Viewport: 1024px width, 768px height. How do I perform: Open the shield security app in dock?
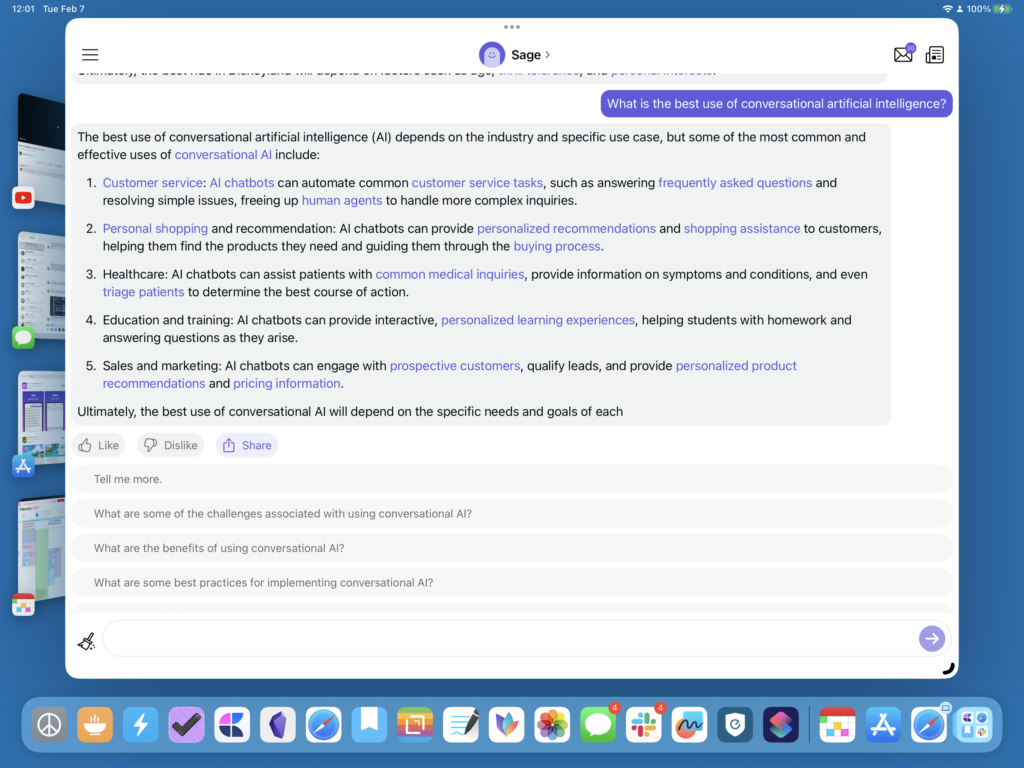tap(735, 725)
